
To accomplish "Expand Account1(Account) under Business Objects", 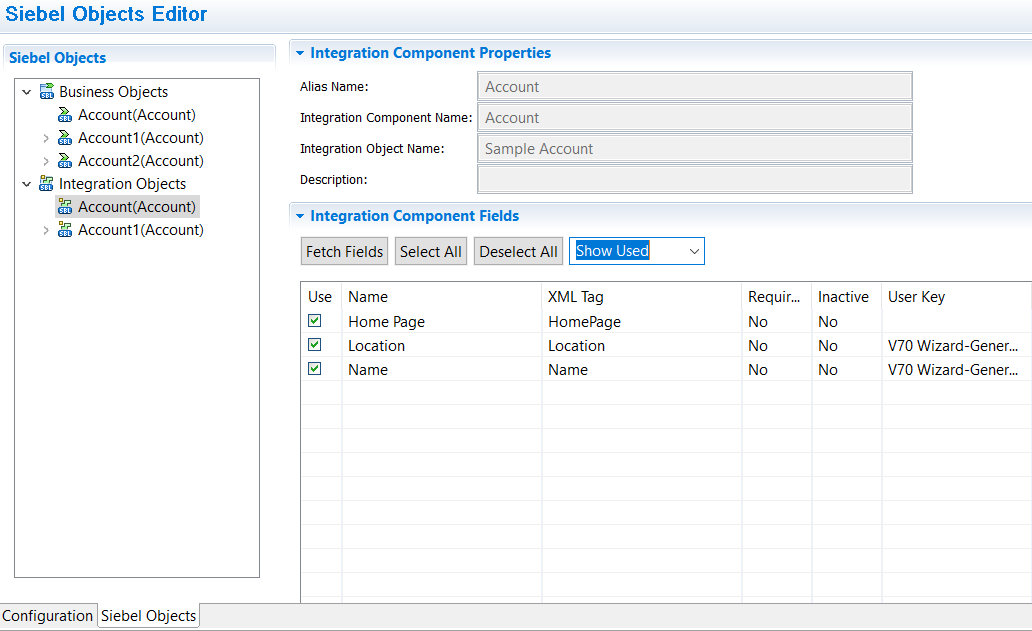I will click(x=45, y=138).
